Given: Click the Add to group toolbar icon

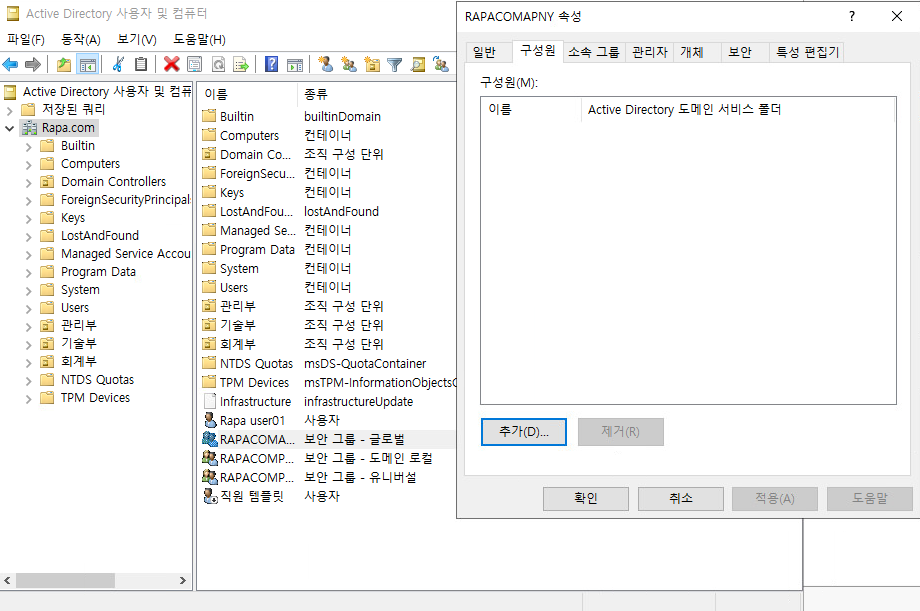Looking at the screenshot, I should (x=441, y=64).
